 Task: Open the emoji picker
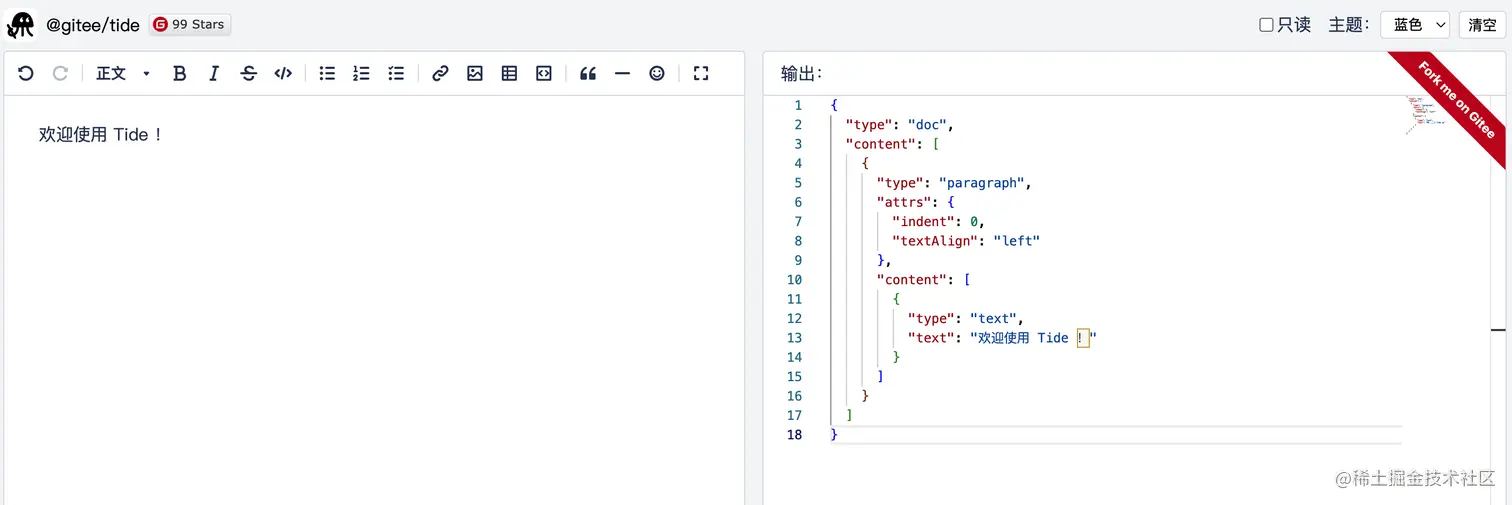[x=657, y=73]
